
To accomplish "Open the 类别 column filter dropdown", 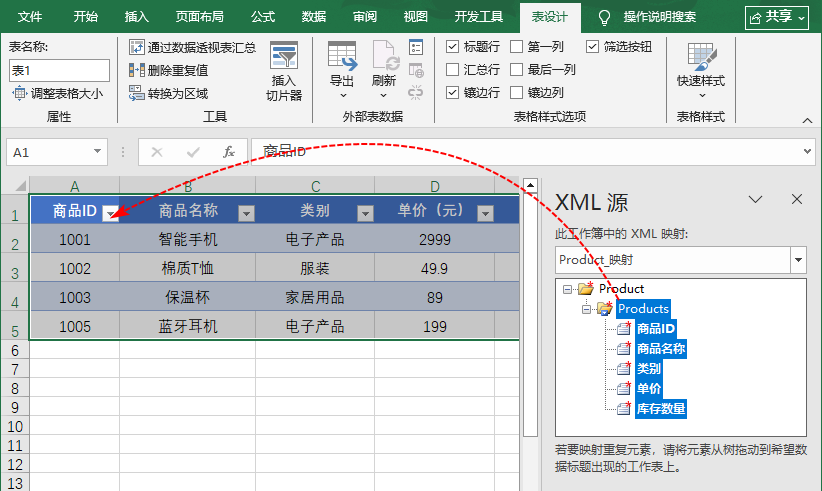I will (365, 213).
